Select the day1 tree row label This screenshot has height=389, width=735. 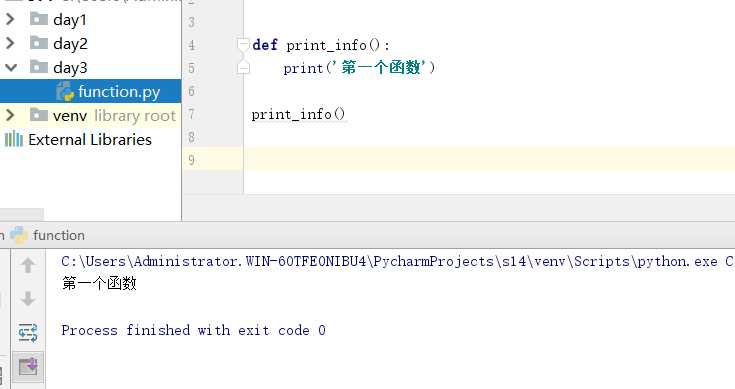tap(70, 20)
